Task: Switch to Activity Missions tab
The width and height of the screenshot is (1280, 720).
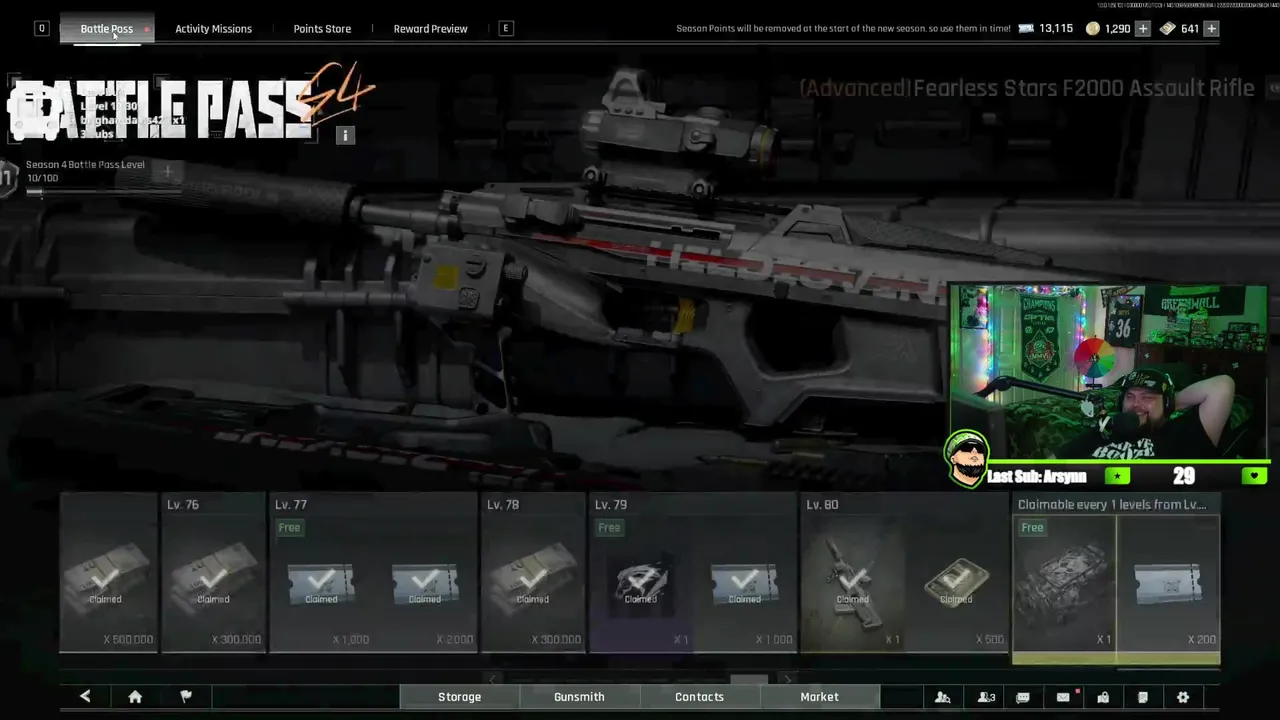Action: point(214,29)
